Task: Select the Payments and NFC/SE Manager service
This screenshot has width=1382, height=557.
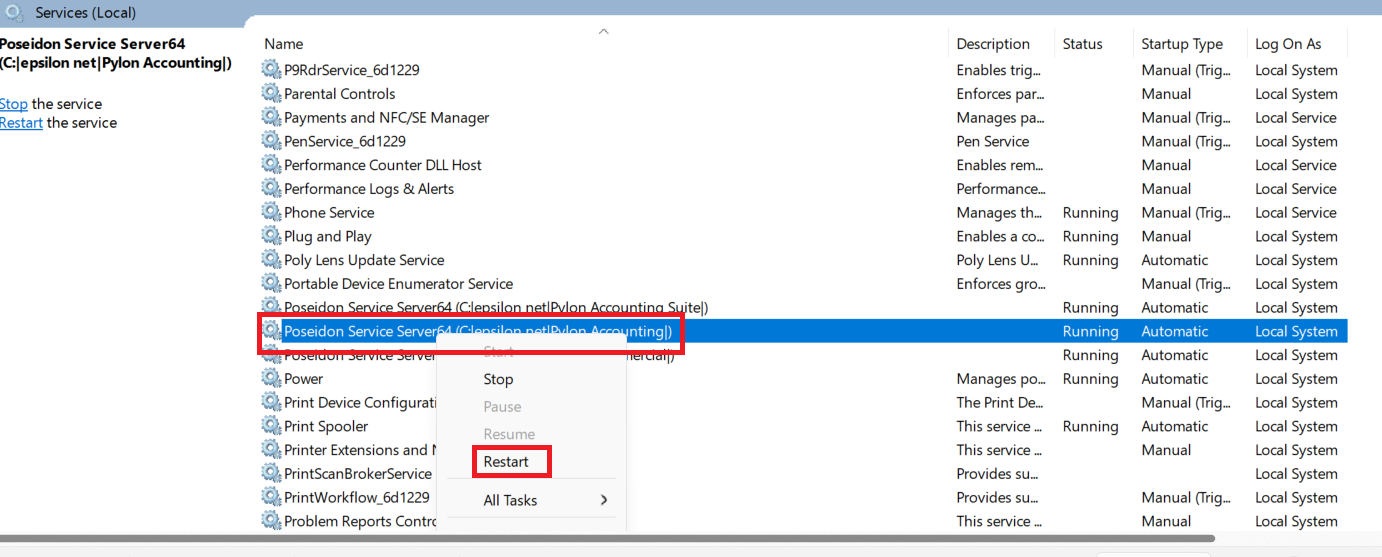Action: coord(386,118)
